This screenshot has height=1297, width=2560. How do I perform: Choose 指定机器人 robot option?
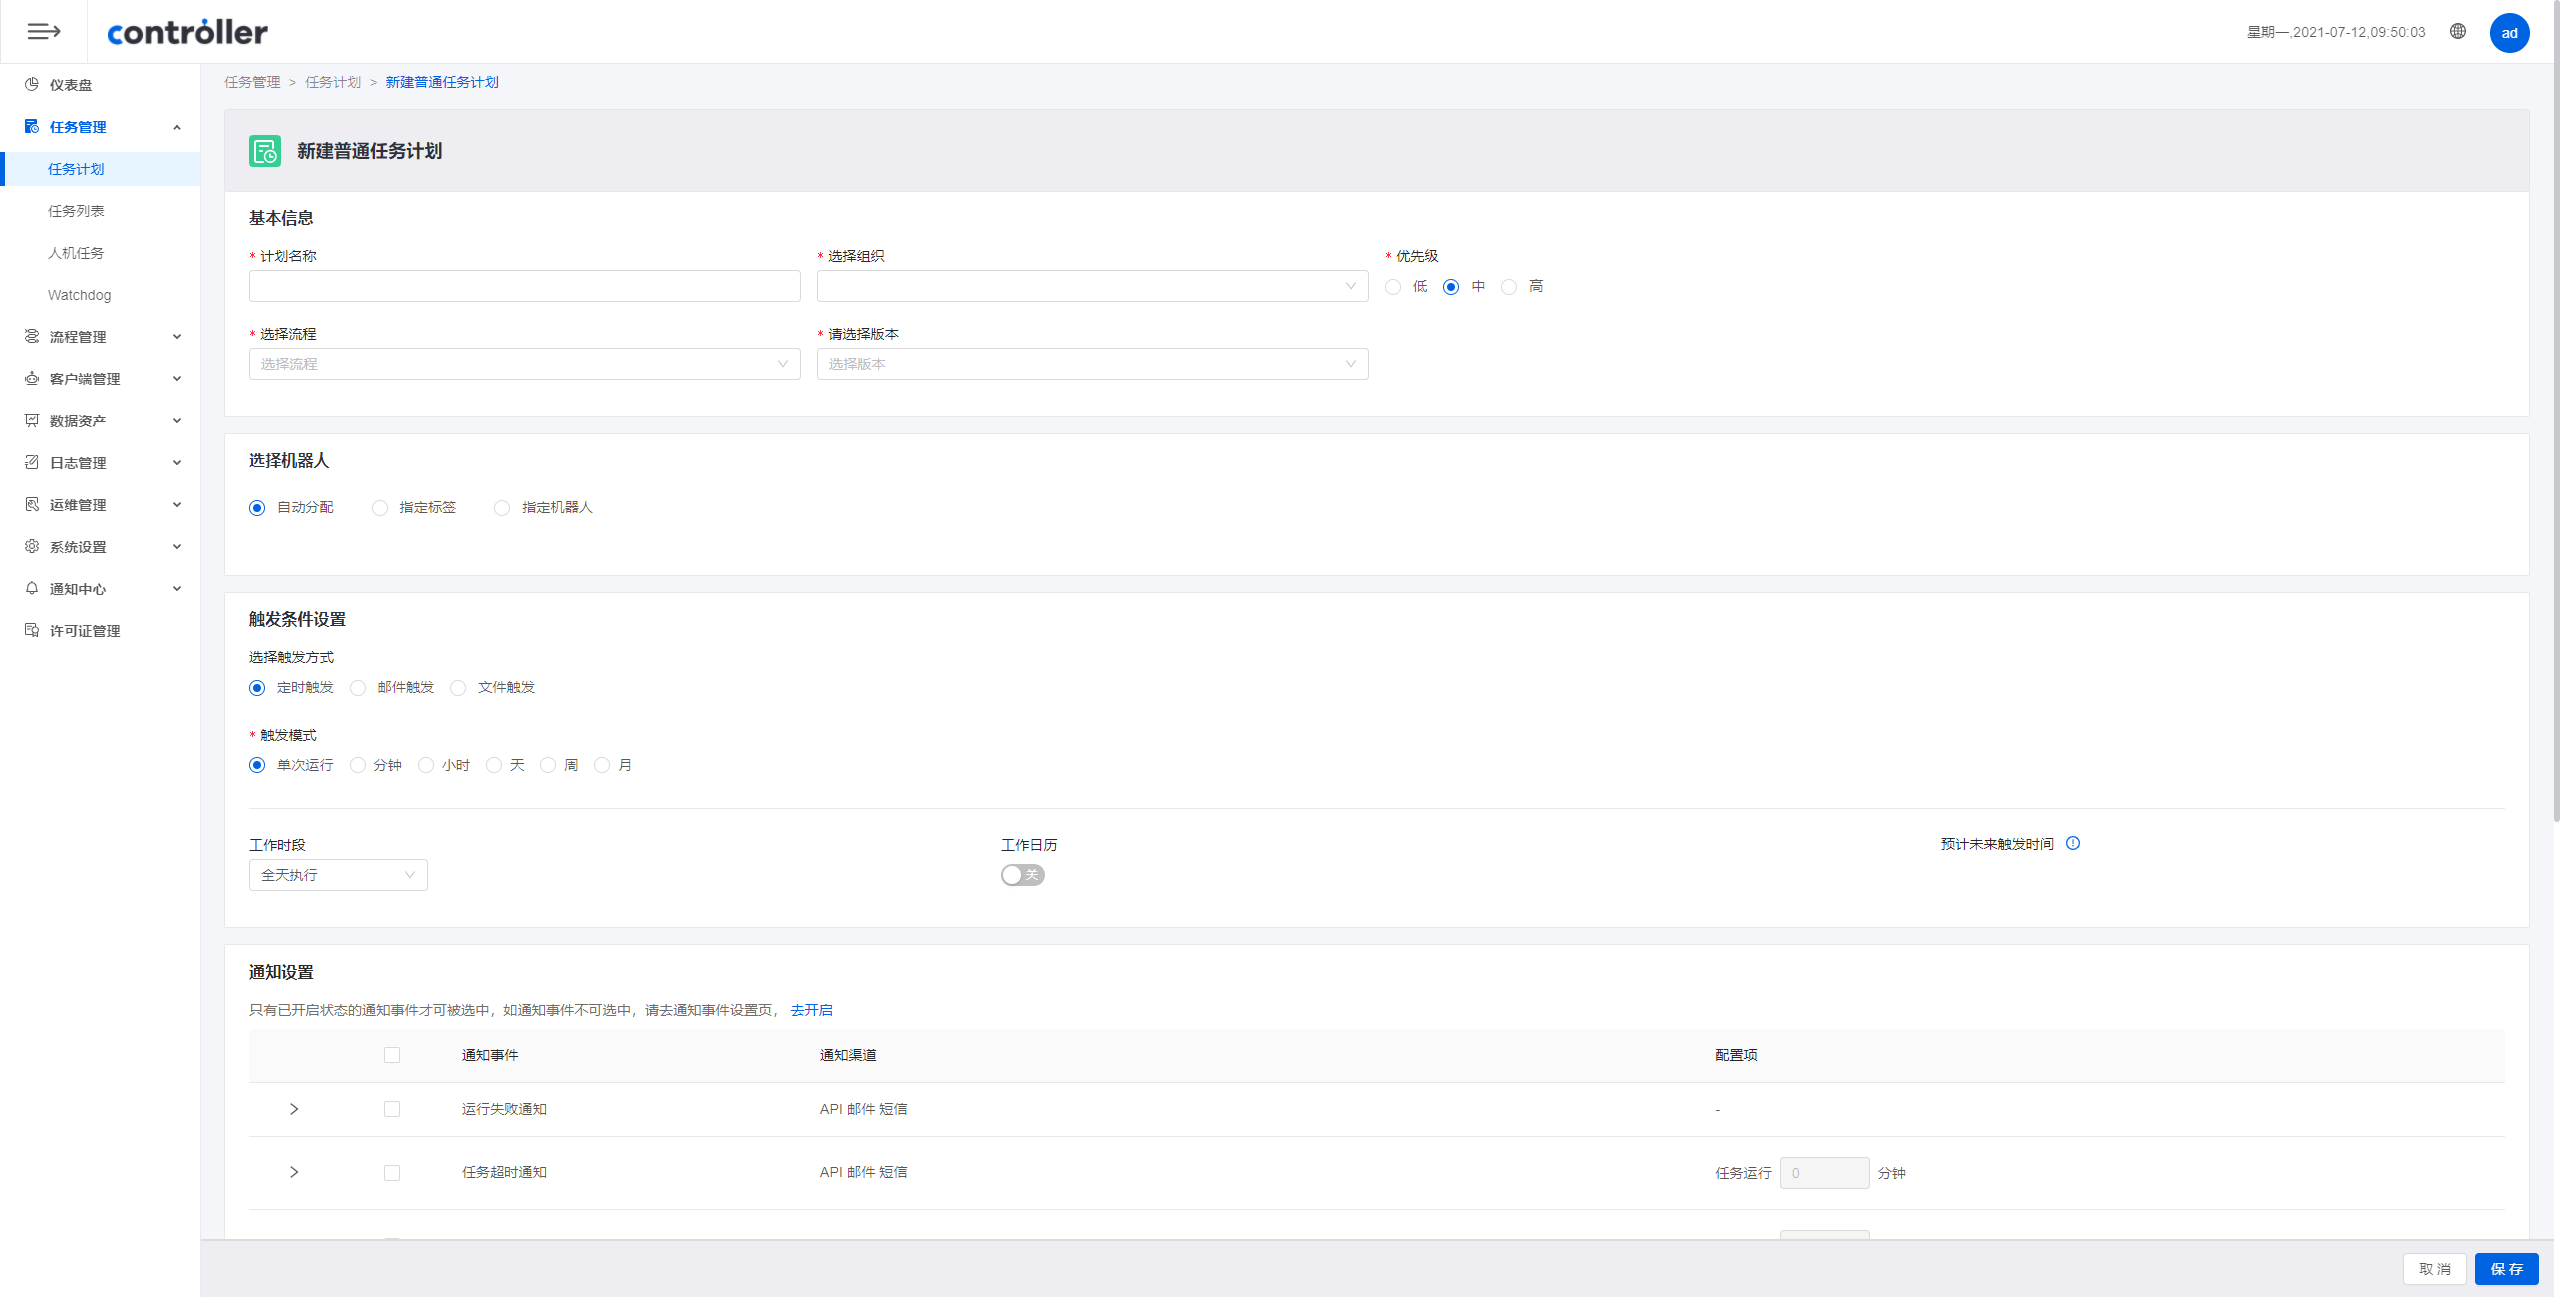pyautogui.click(x=502, y=508)
